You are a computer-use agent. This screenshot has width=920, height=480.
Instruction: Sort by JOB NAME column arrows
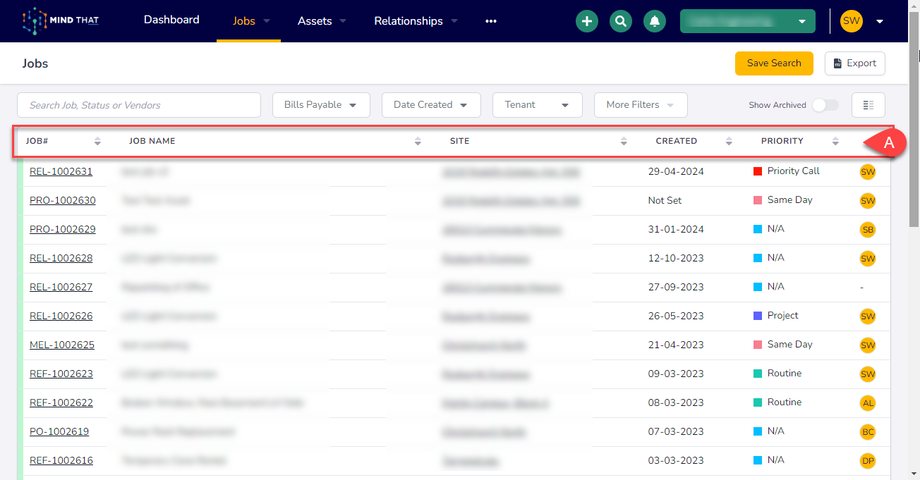(418, 141)
